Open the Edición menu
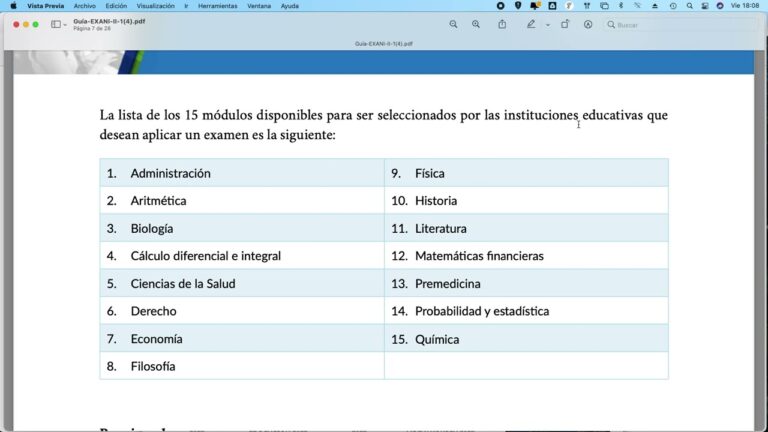This screenshot has width=768, height=432. [x=116, y=6]
